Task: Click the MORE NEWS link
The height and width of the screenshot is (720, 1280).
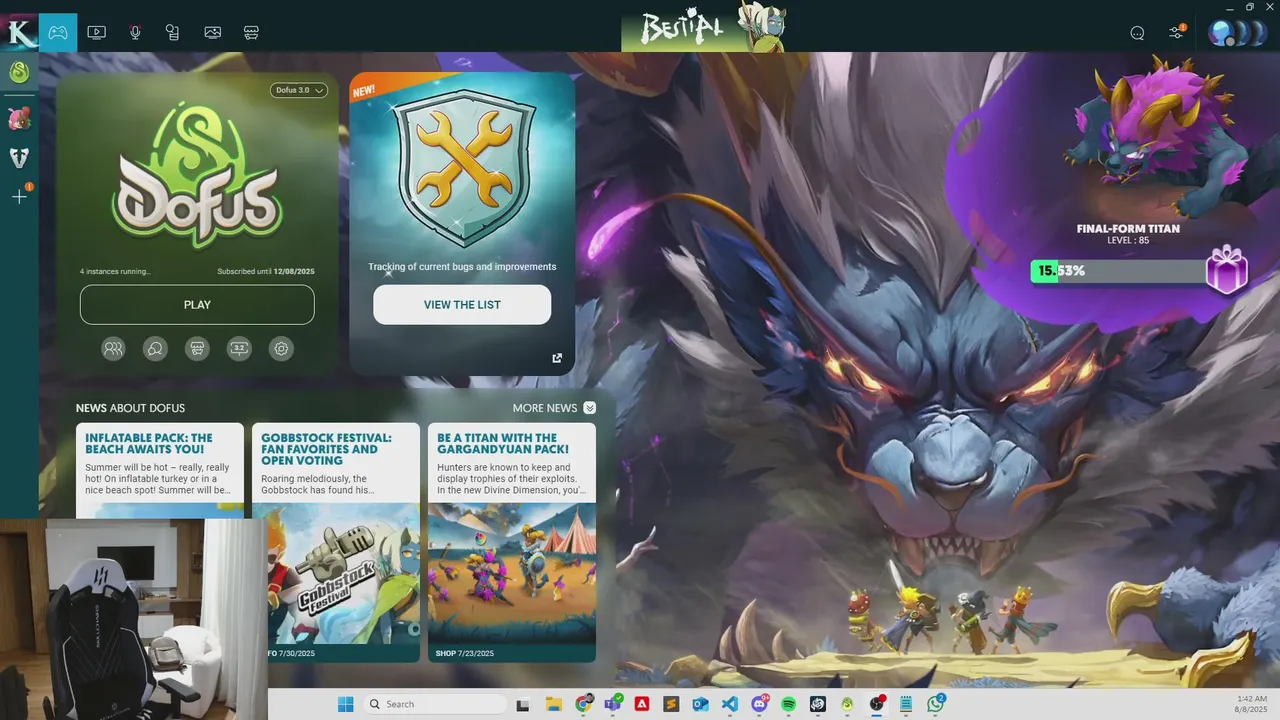Action: coord(544,408)
